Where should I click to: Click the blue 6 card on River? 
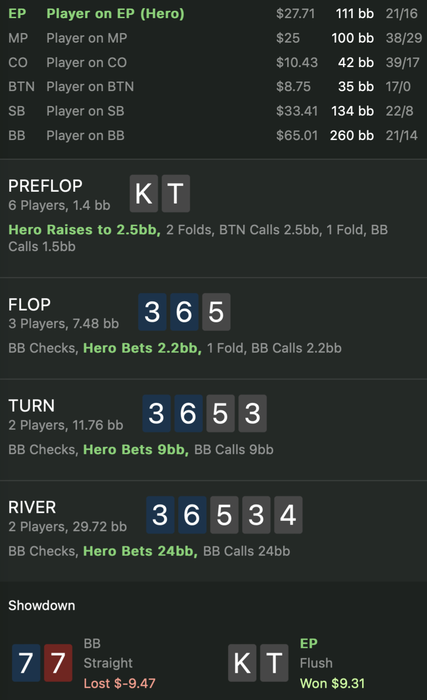[x=192, y=515]
